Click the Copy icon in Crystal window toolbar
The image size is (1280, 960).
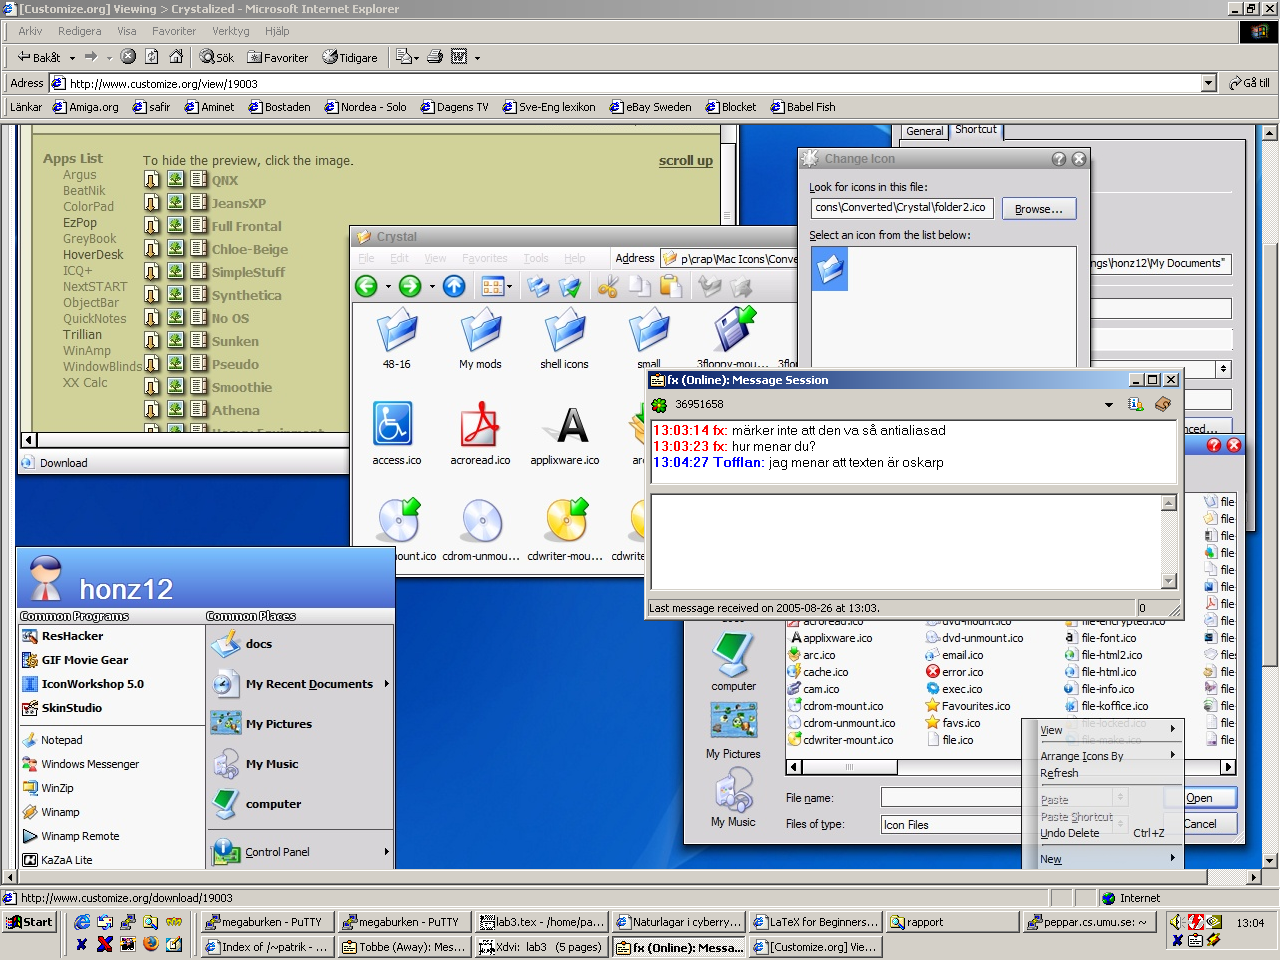point(640,287)
